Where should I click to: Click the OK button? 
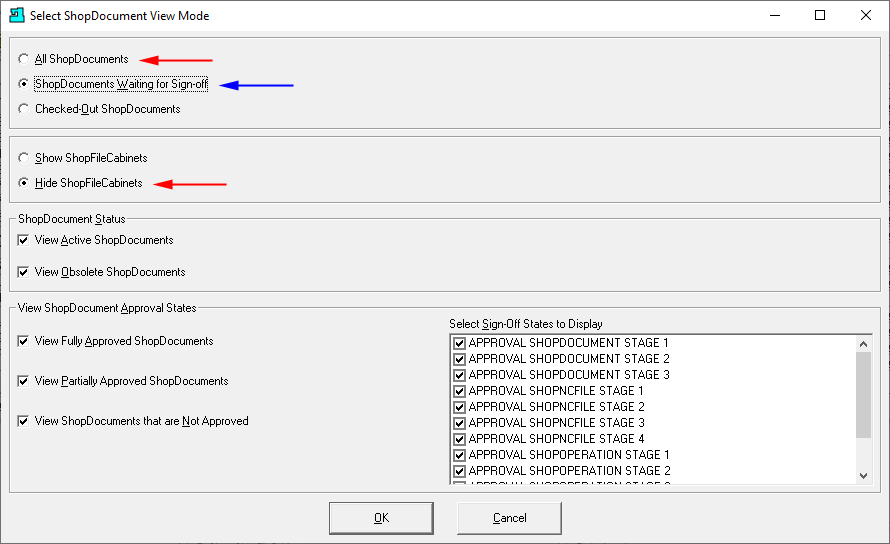(381, 518)
